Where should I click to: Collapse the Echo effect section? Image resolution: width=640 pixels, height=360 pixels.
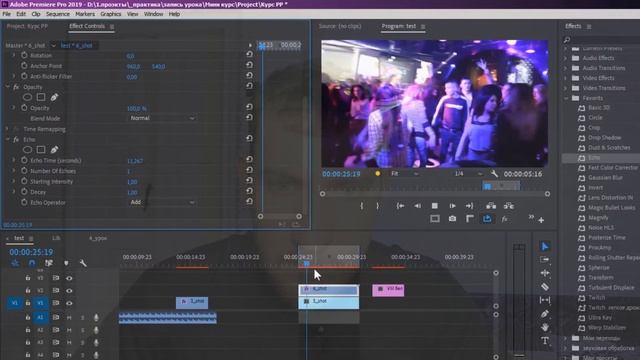coord(7,139)
